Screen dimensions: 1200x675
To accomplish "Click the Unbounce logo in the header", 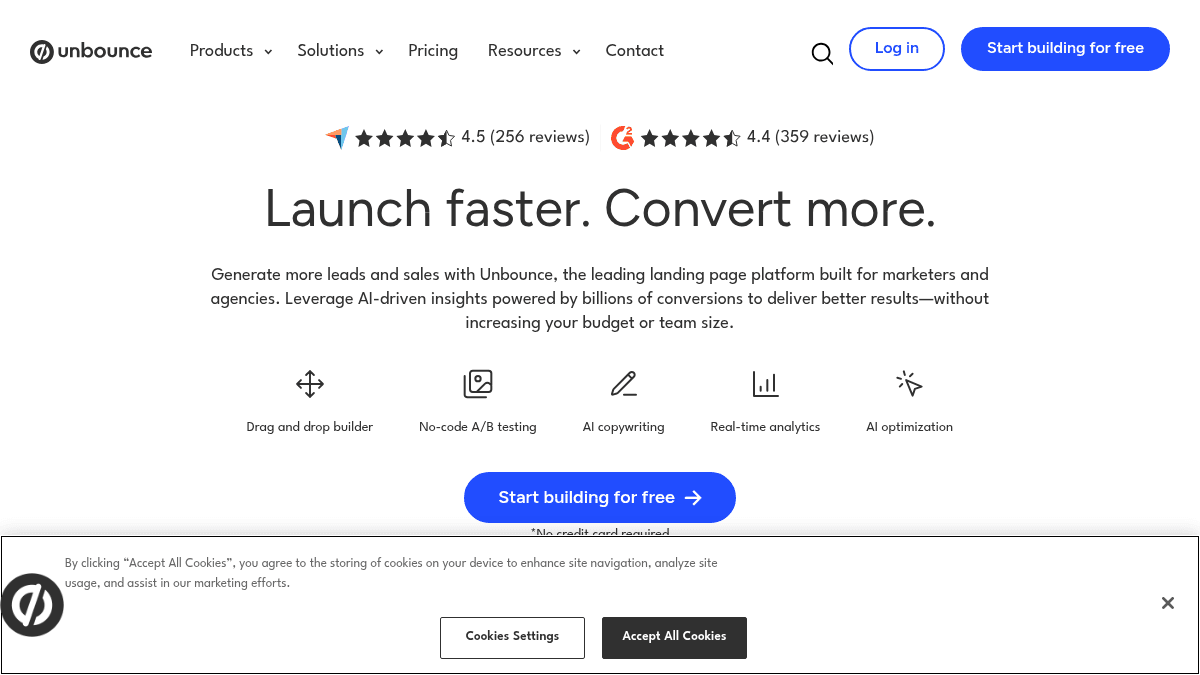I will 91,51.
